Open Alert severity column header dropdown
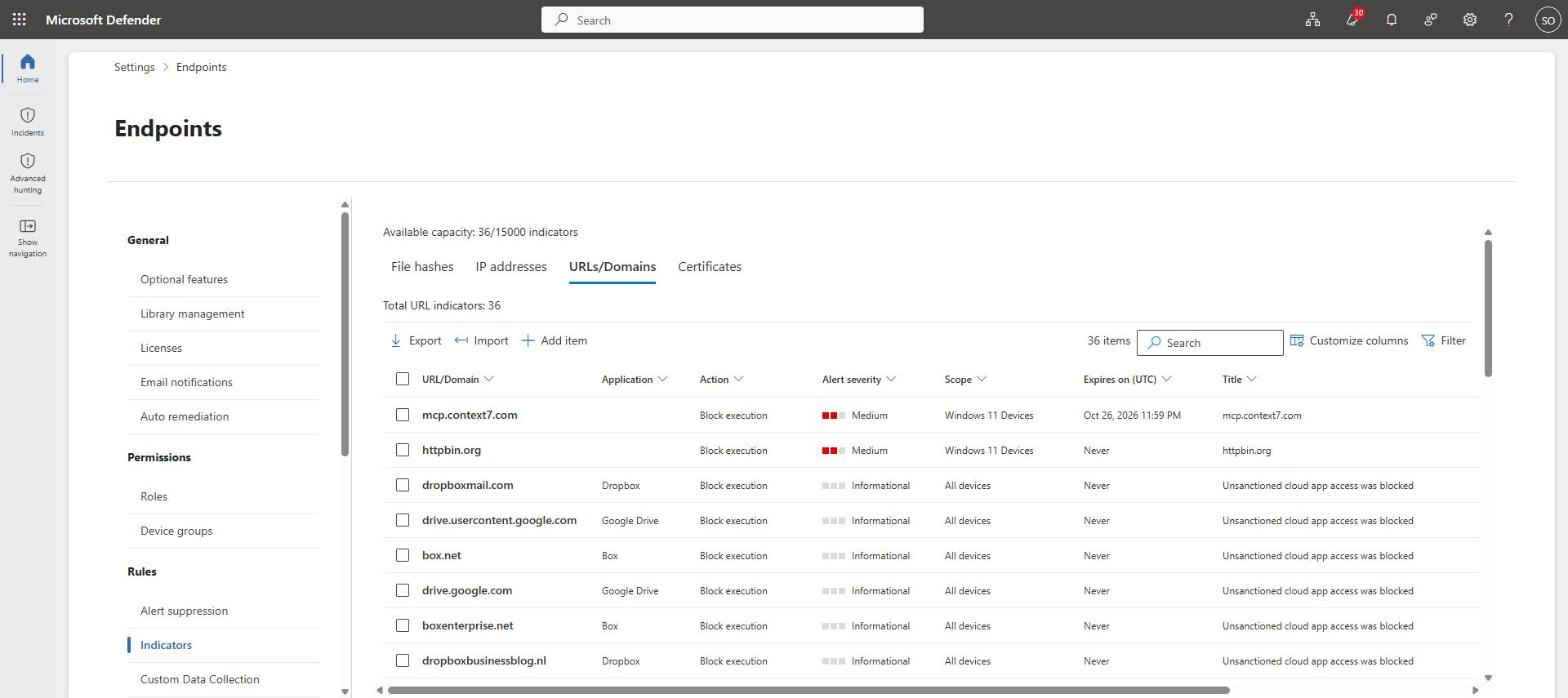The image size is (1568, 698). point(859,379)
